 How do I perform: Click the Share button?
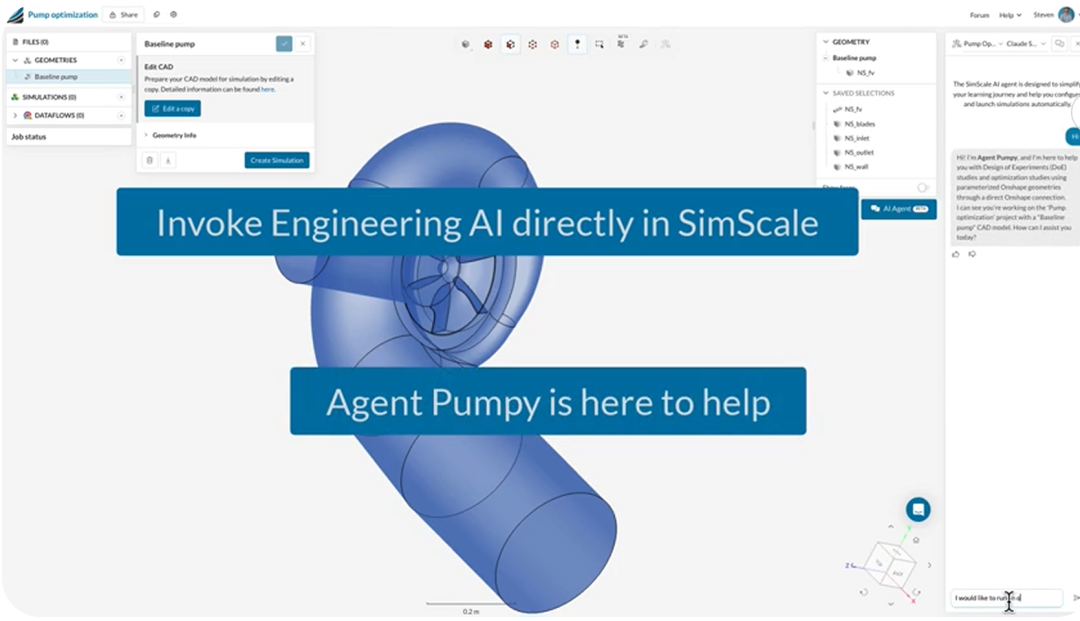point(124,14)
